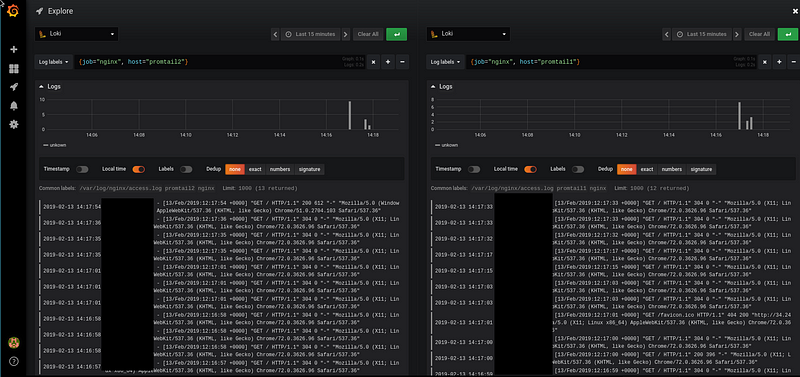Click the tallest bar in left logs graph
The width and height of the screenshot is (800, 377).
350,115
